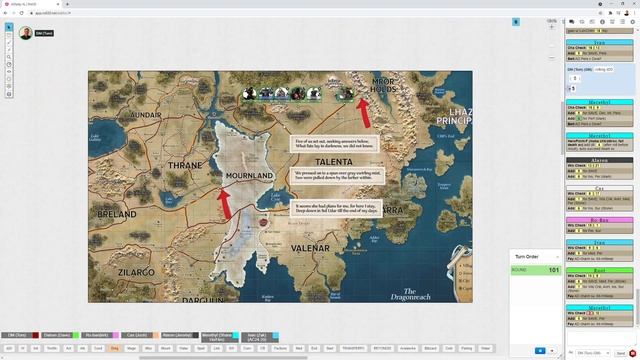The width and height of the screenshot is (640, 360).
Task: Zoom out with the minus button
Action: pyautogui.click(x=552, y=58)
